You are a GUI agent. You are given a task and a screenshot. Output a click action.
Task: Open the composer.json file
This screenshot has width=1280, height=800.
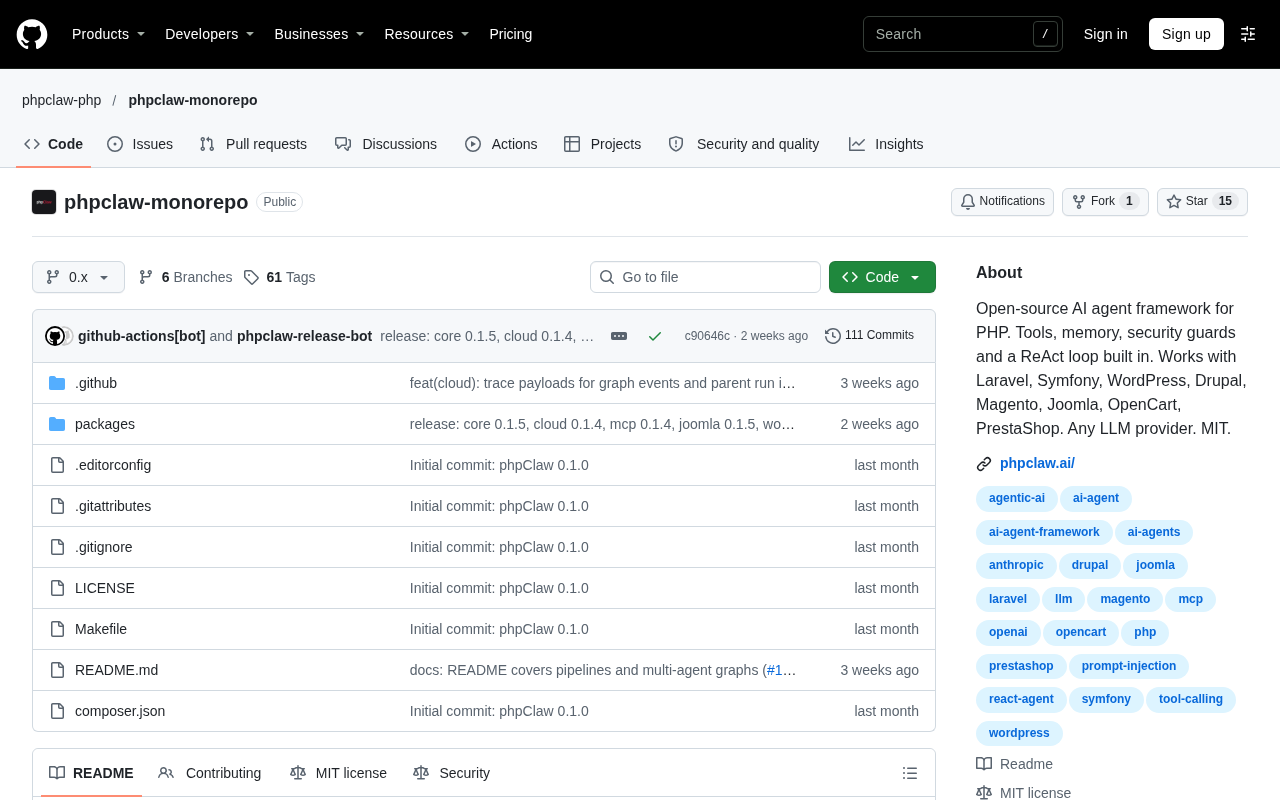pos(120,711)
